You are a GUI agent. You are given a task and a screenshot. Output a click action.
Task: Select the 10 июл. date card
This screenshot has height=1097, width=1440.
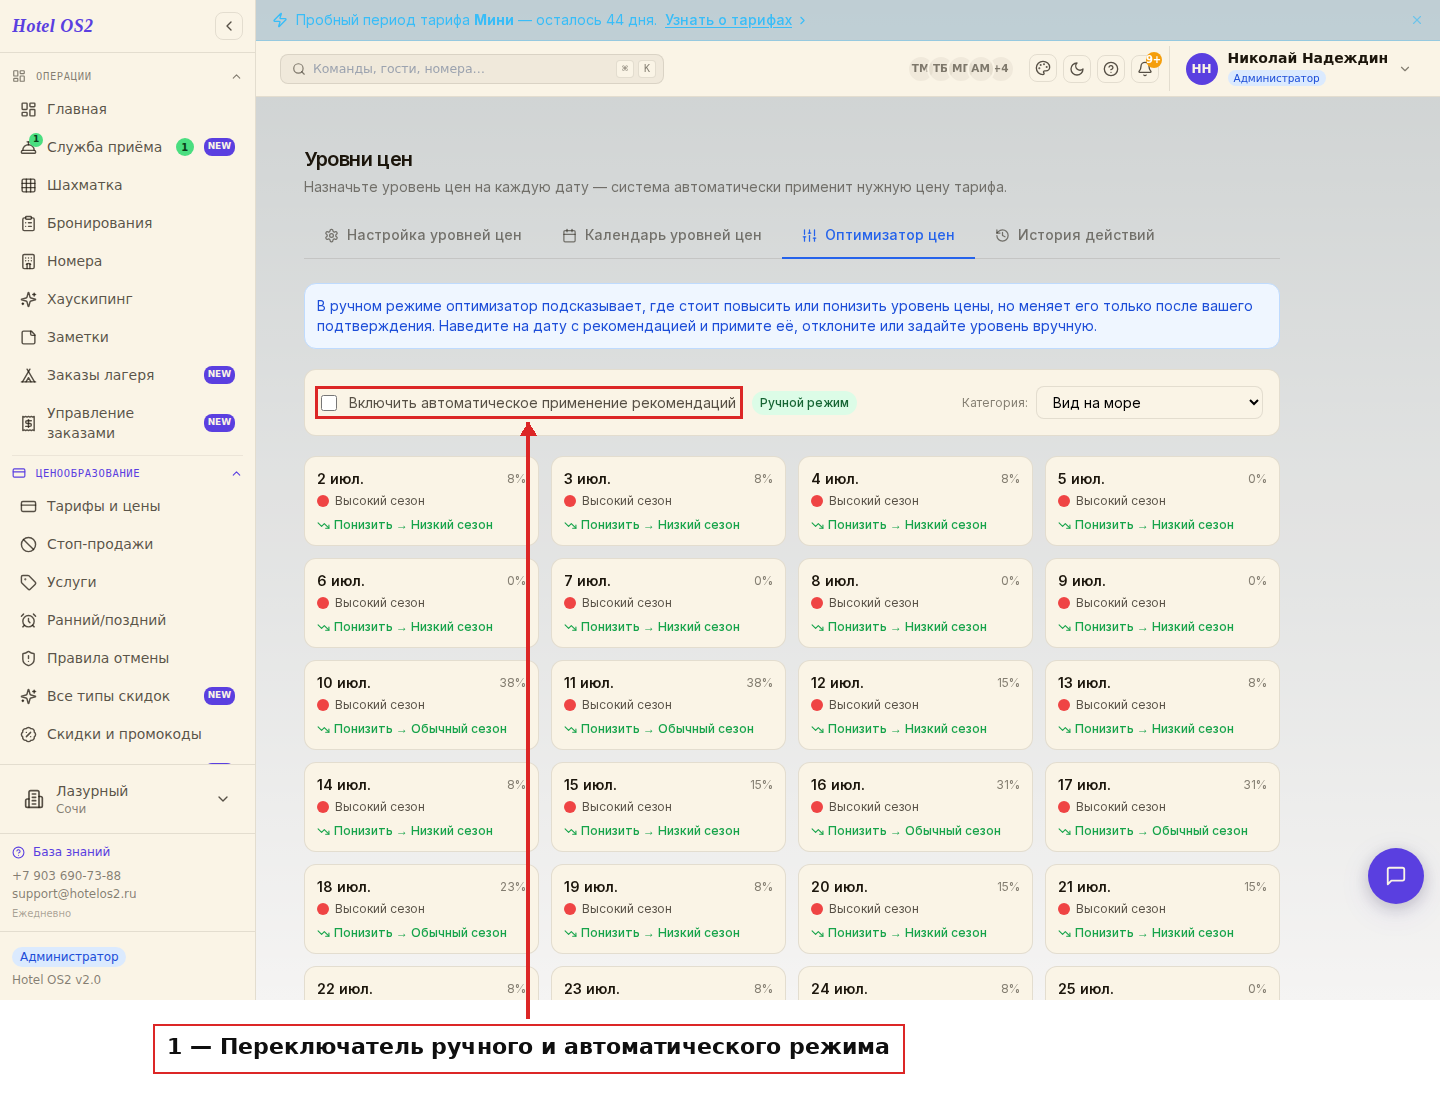(x=421, y=705)
